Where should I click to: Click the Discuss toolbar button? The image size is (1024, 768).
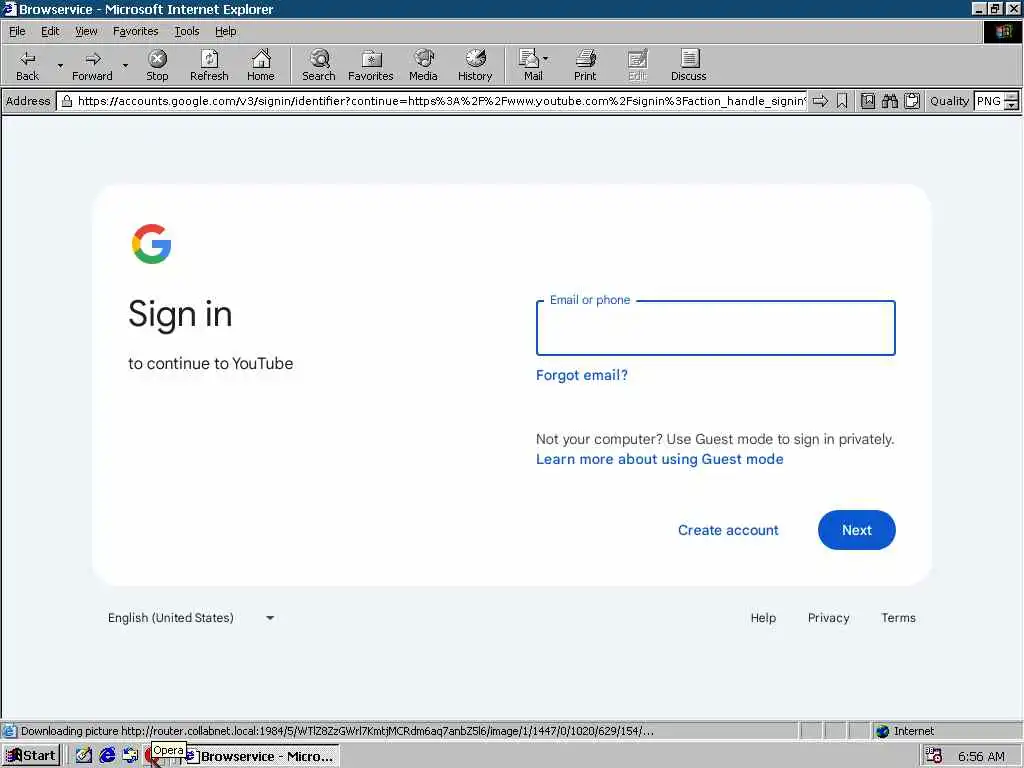pyautogui.click(x=688, y=65)
